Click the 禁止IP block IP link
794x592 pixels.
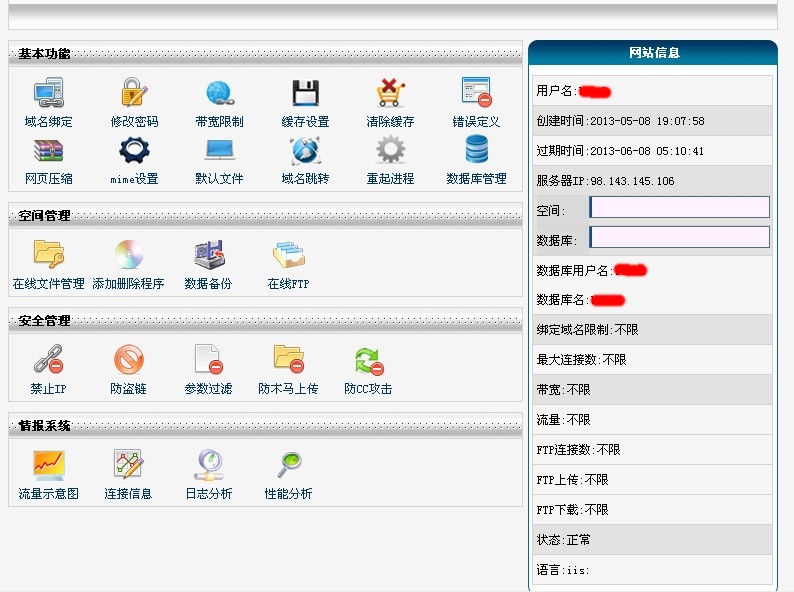[x=48, y=388]
